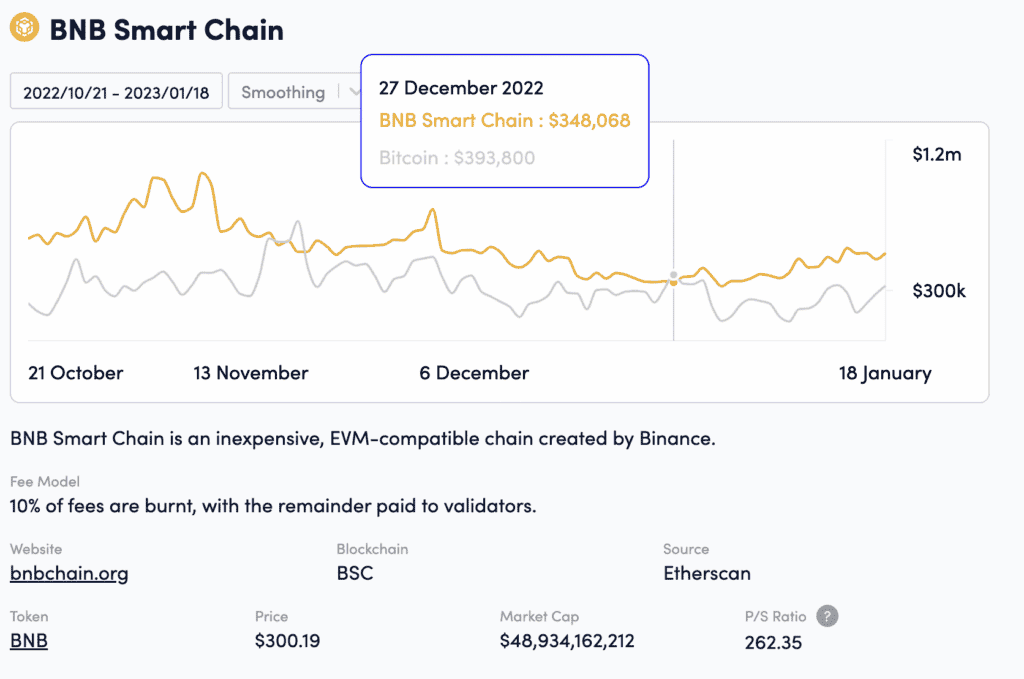The height and width of the screenshot is (679, 1024).
Task: Click the gray hover dot on the Bitcoin line
Action: point(673,274)
